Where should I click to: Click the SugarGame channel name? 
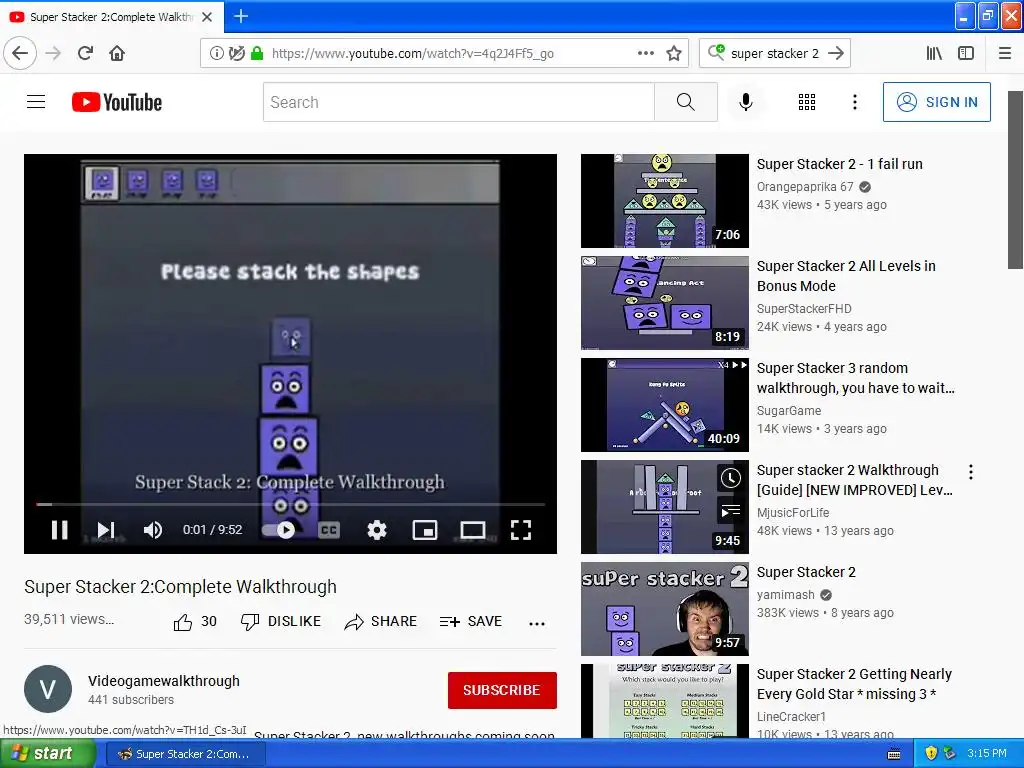click(789, 410)
